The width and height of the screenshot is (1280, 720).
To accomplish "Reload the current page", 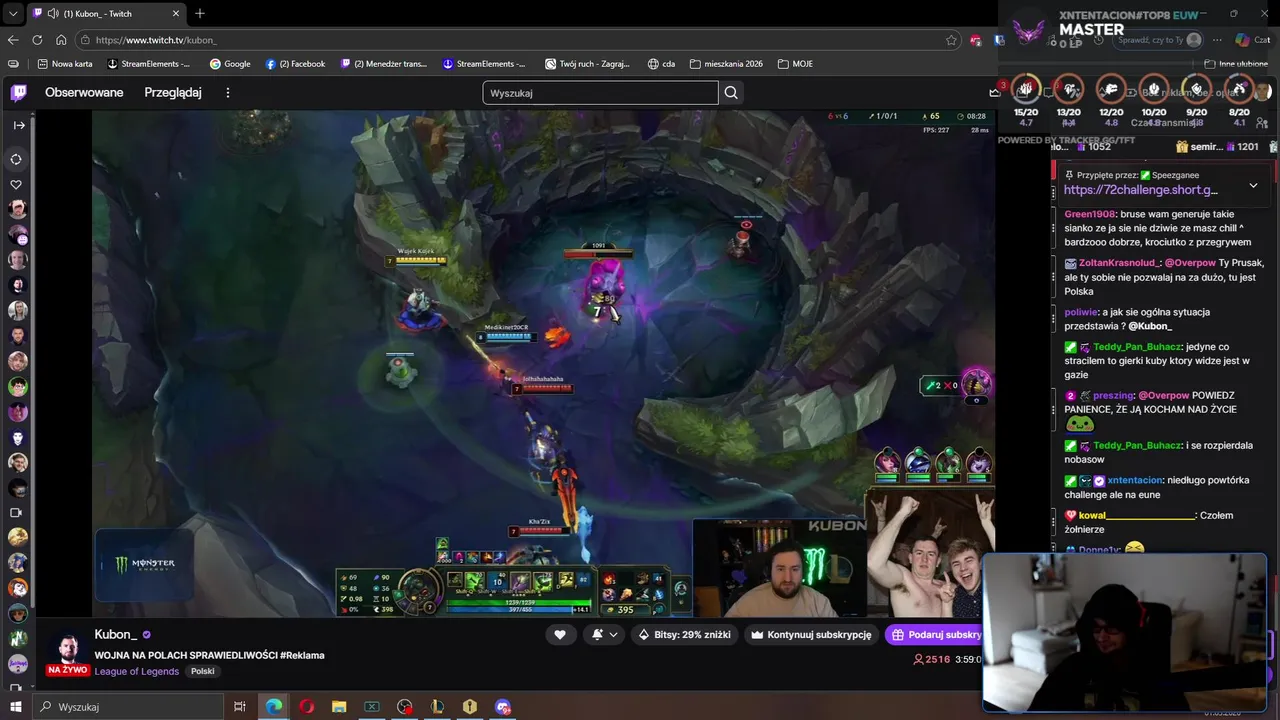I will (x=37, y=40).
